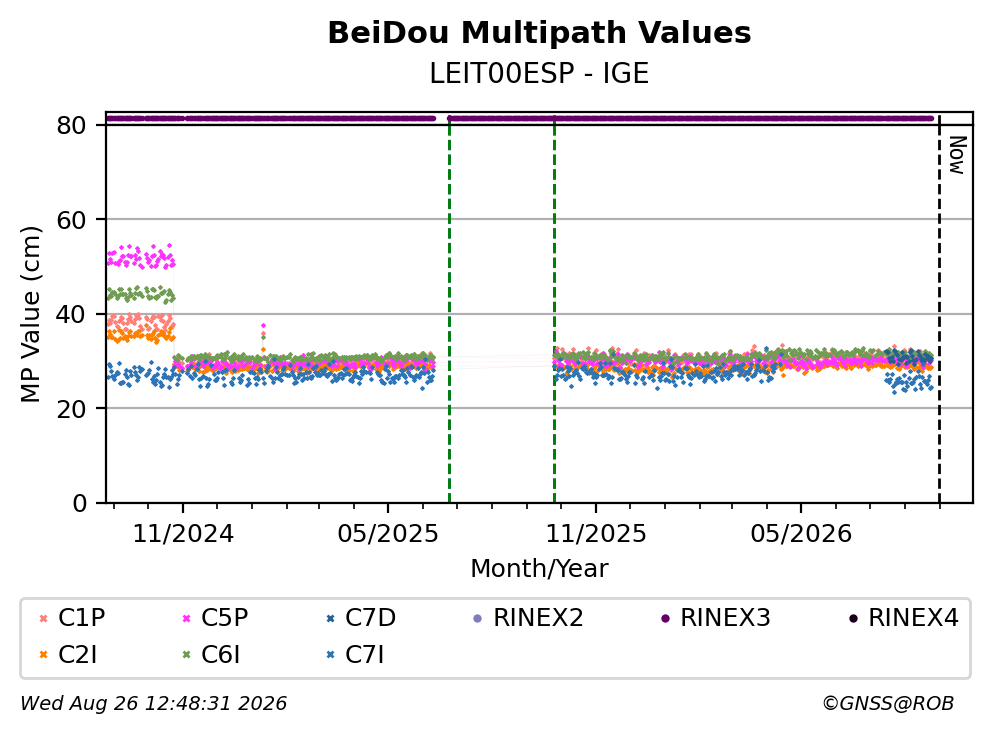Screen dimensions: 993x734
Task: Click the C7D legend entry
Action: 361,617
